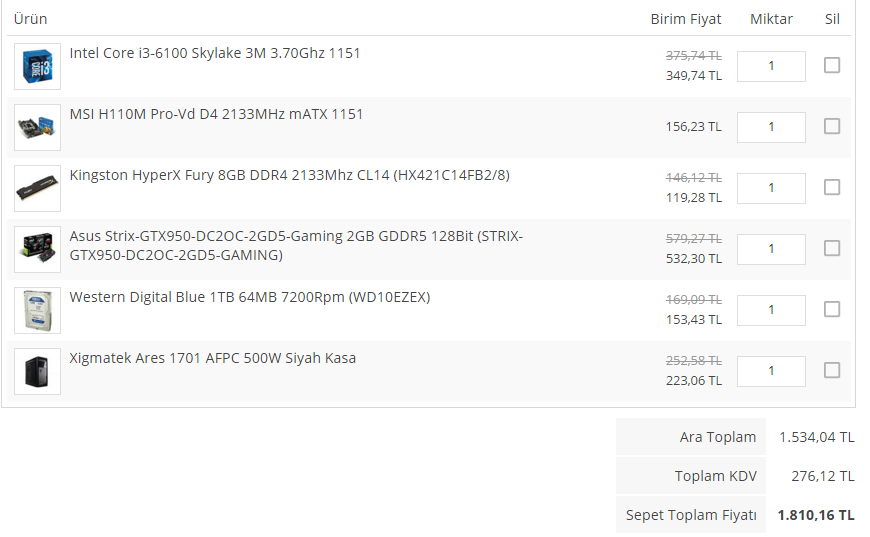Select the delete checkbox for Asus Strix GTX950
This screenshot has height=537, width=870.
click(832, 248)
